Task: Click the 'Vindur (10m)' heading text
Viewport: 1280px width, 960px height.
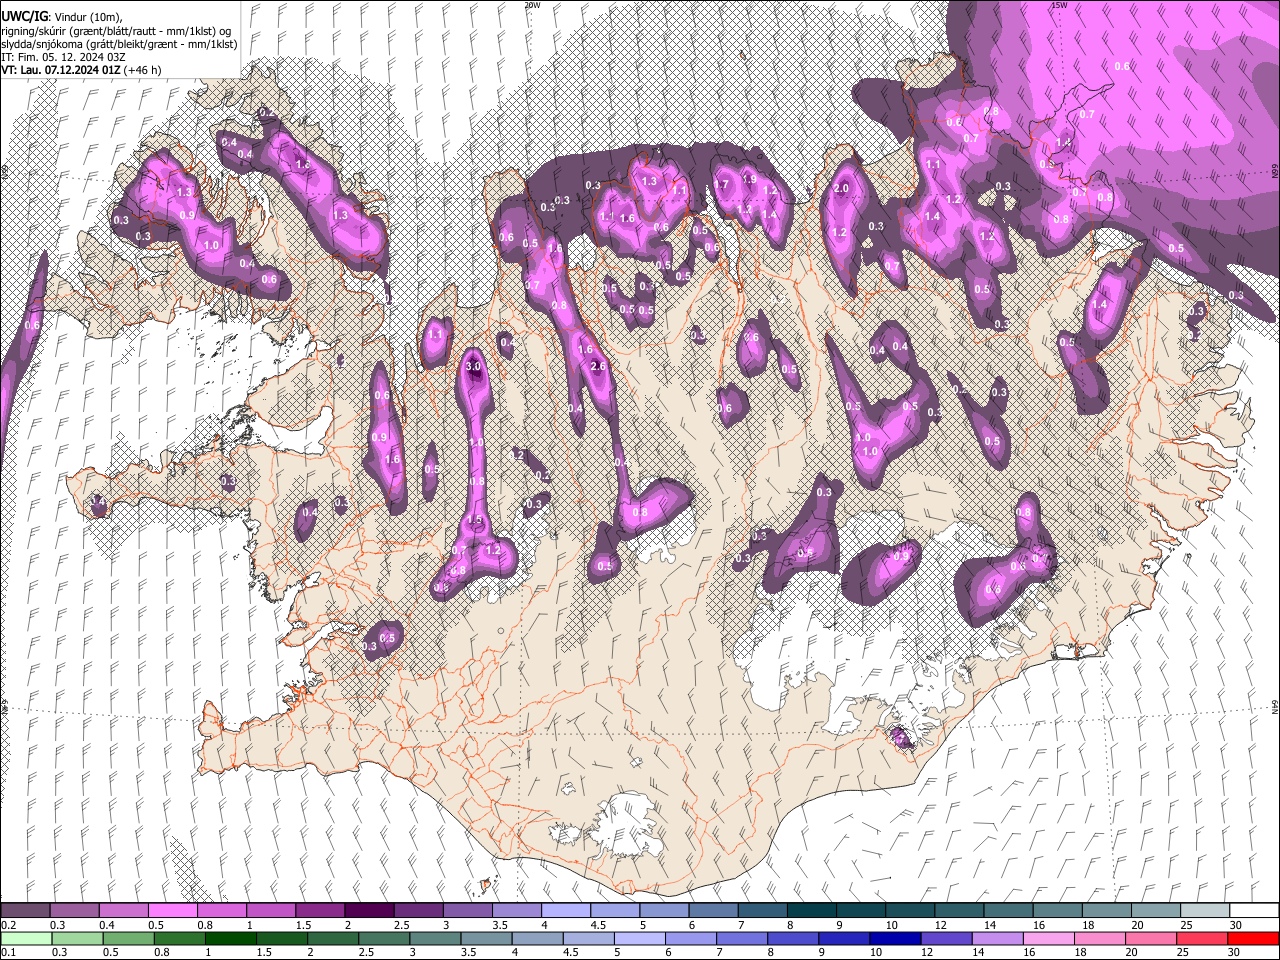Action: 86,16
